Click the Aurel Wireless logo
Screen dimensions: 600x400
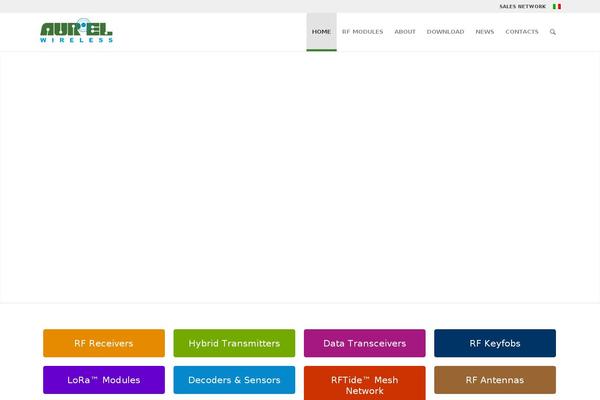[x=76, y=30]
